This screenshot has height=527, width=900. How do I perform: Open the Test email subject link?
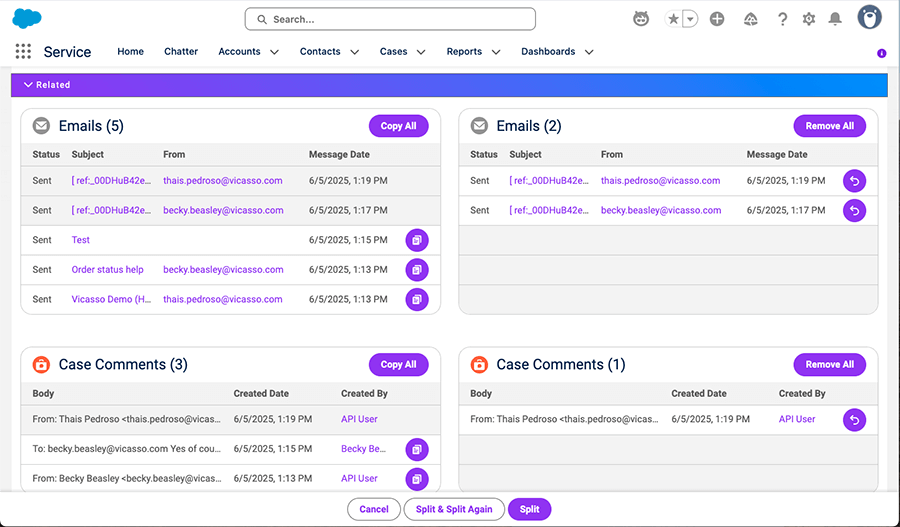point(80,240)
